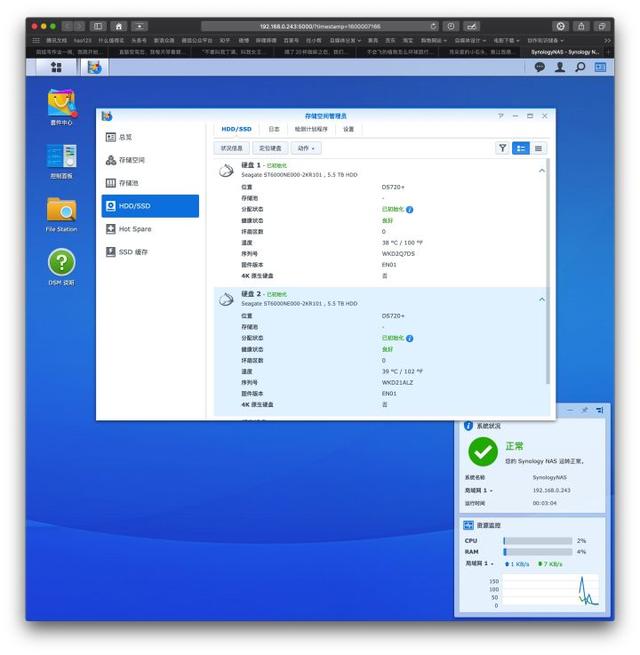Select SSD Cache in the sidebar
The image size is (640, 655).
tap(150, 252)
